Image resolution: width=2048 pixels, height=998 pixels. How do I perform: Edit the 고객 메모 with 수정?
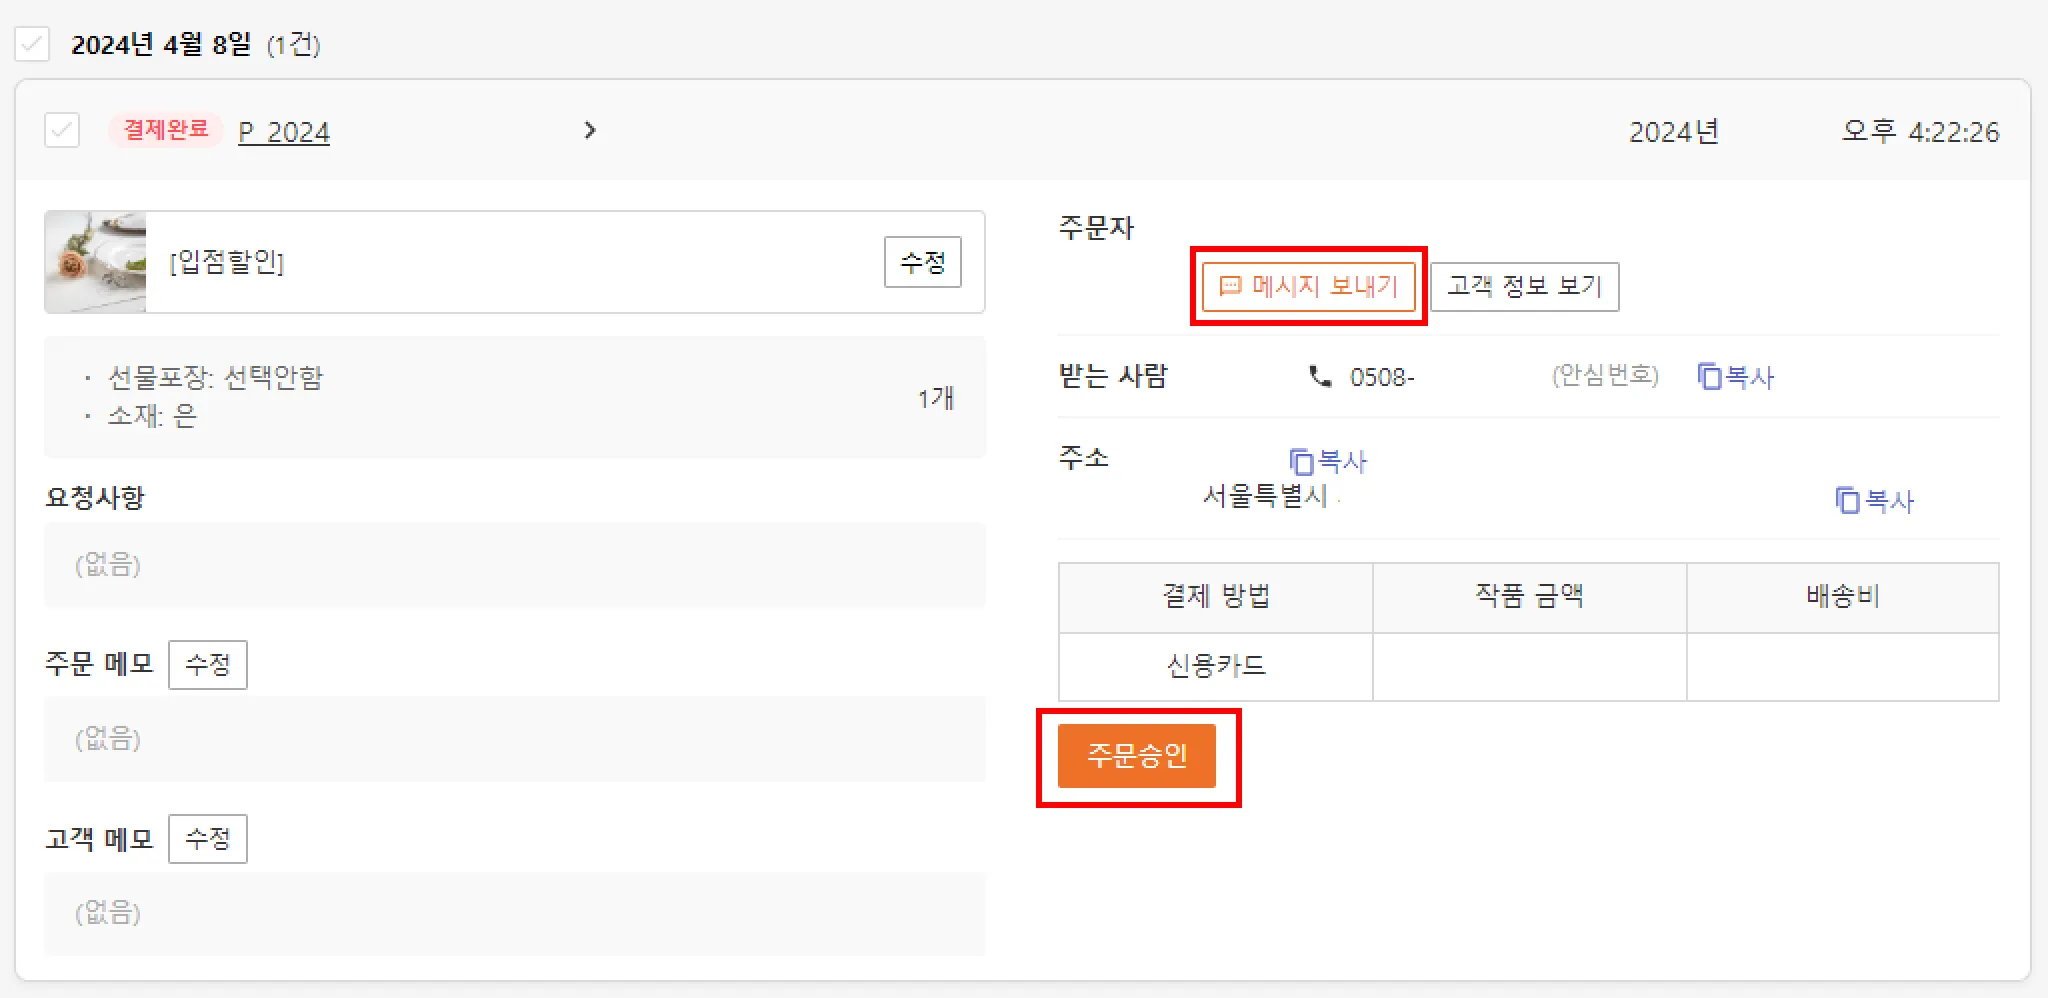pyautogui.click(x=208, y=839)
